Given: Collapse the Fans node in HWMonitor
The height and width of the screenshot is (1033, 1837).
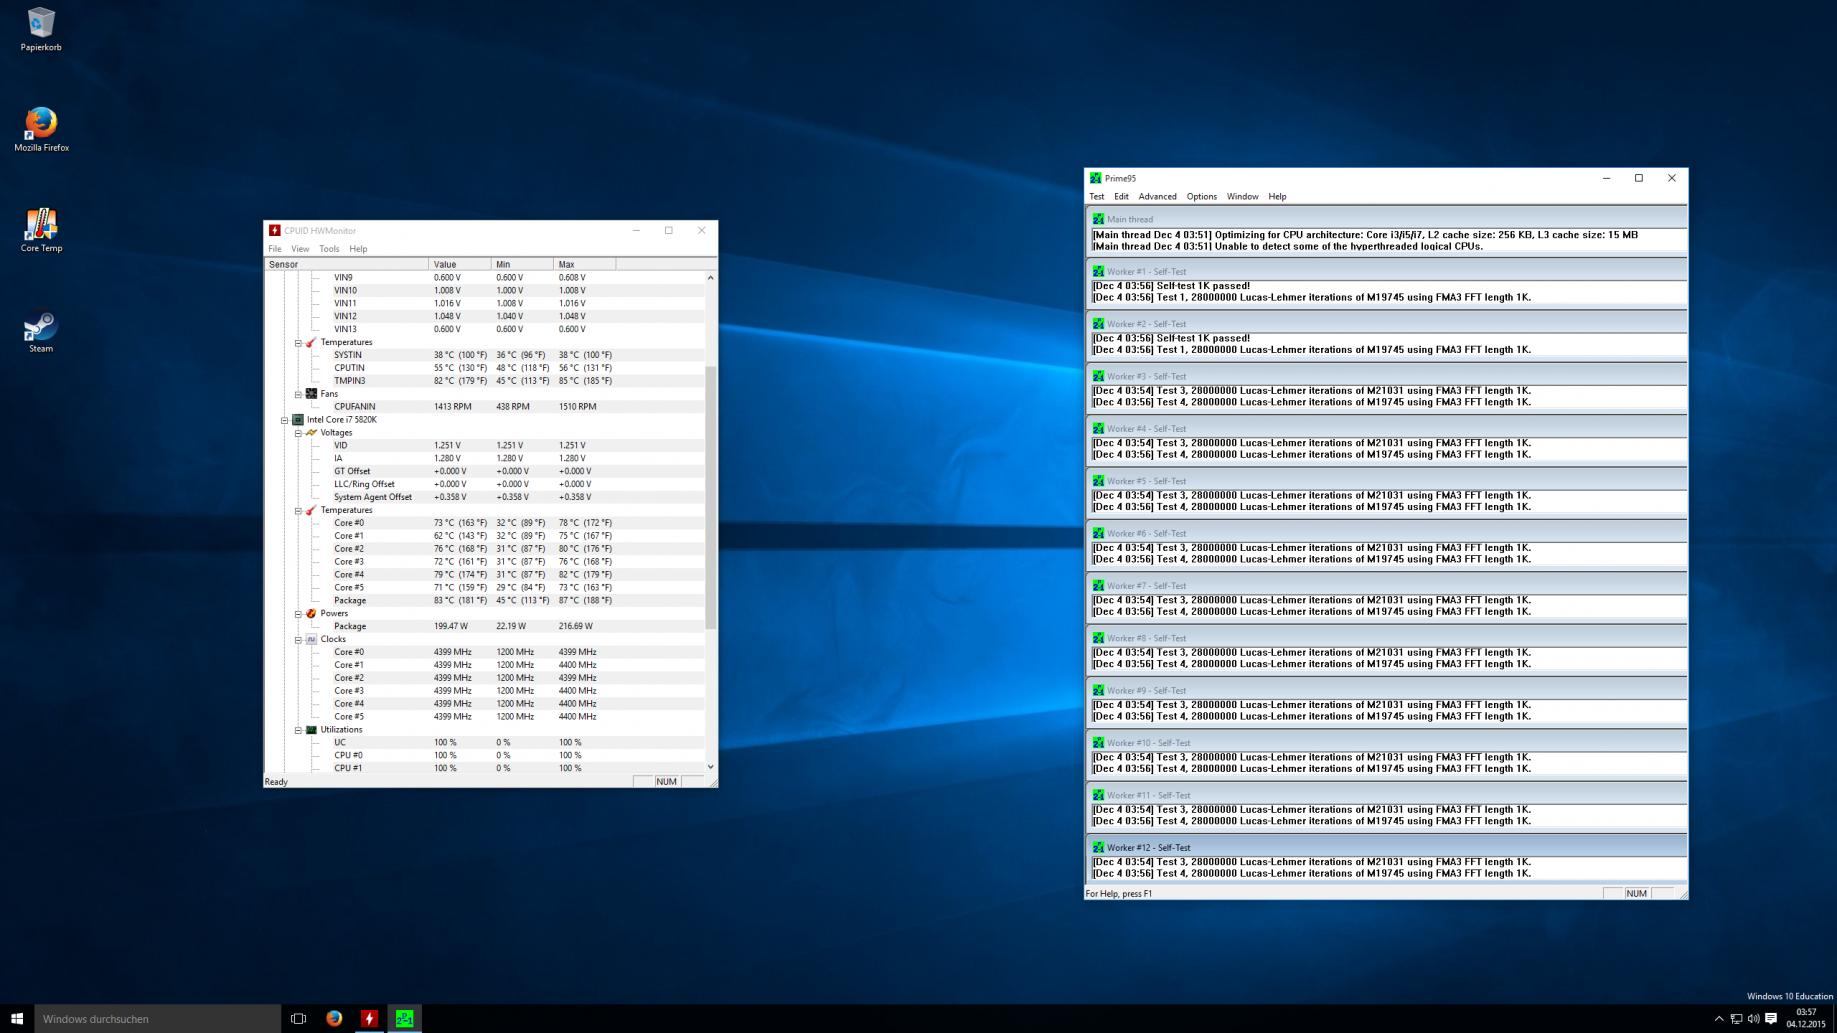Looking at the screenshot, I should pyautogui.click(x=298, y=394).
